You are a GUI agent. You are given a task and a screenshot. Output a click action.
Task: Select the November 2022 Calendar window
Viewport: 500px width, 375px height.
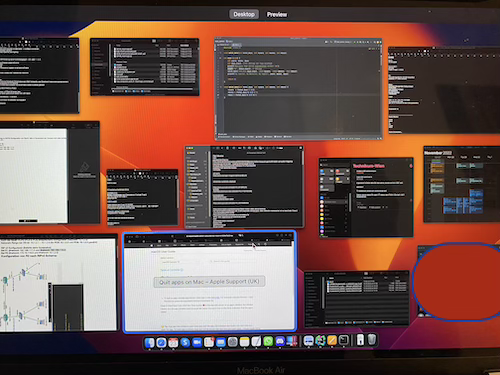(x=462, y=184)
